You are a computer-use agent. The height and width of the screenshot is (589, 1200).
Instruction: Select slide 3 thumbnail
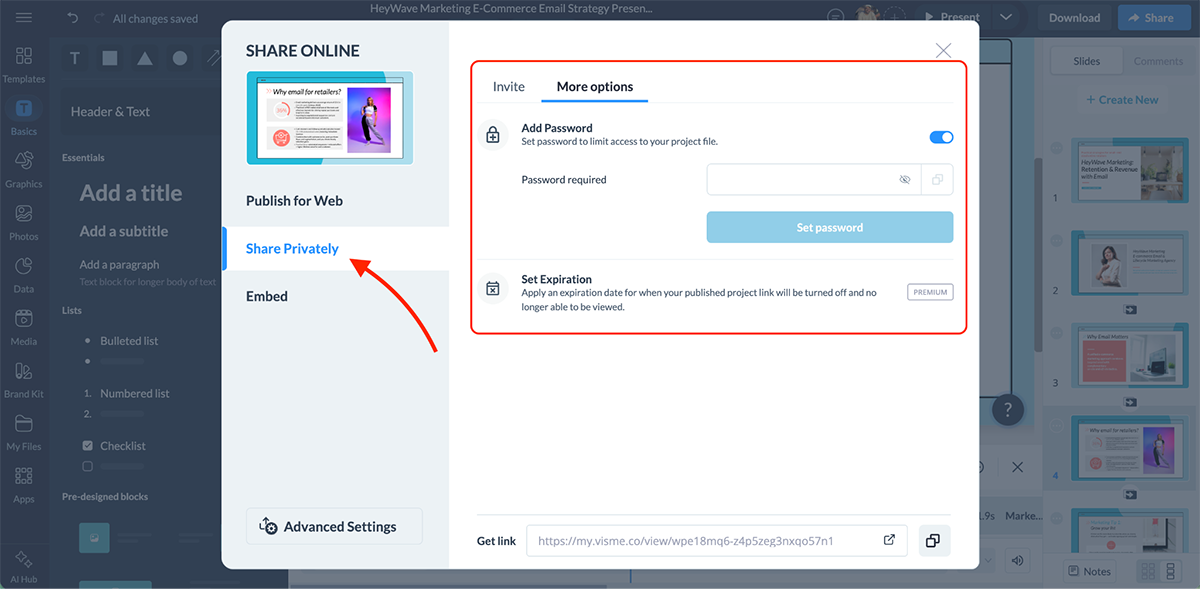(1130, 355)
